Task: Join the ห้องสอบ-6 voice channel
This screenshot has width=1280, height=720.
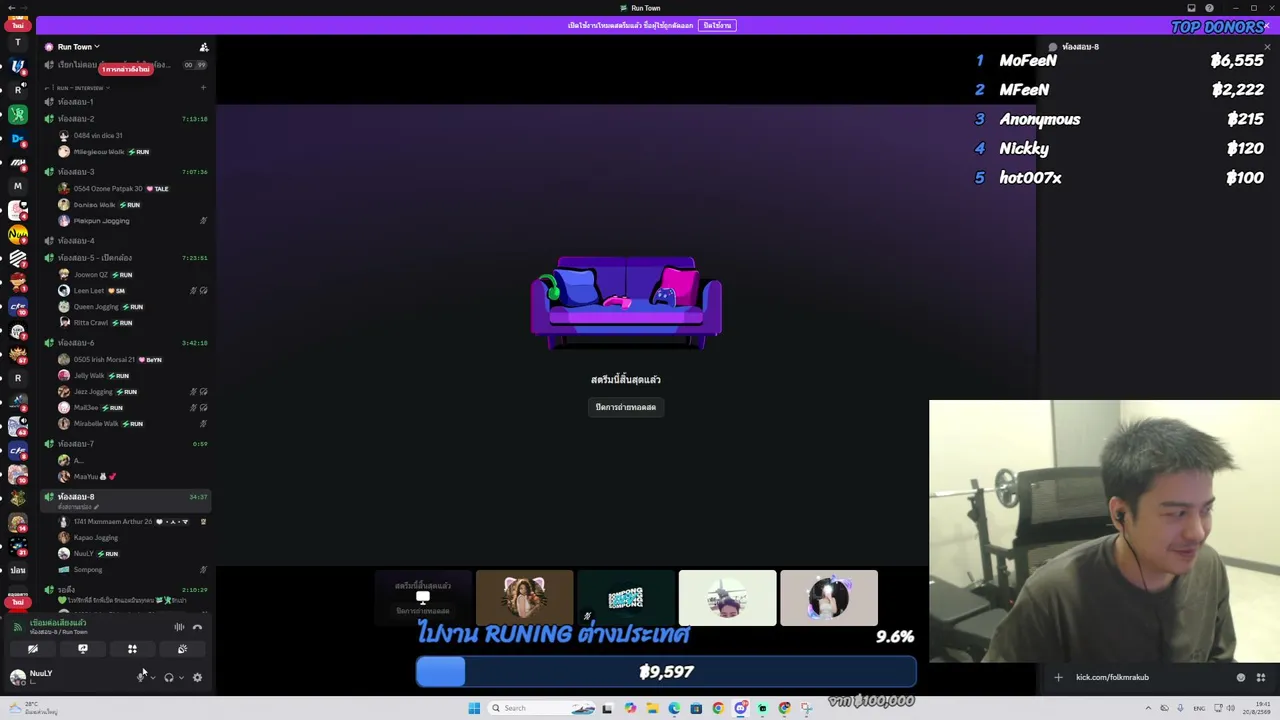Action: tap(126, 343)
